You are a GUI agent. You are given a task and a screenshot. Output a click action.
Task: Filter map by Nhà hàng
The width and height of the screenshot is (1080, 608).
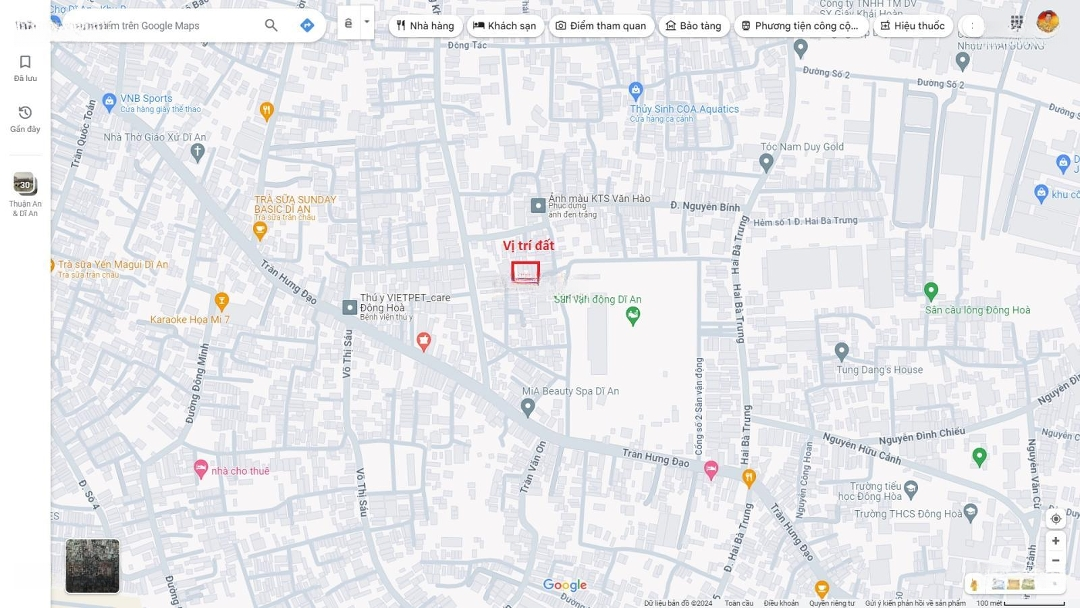425,26
